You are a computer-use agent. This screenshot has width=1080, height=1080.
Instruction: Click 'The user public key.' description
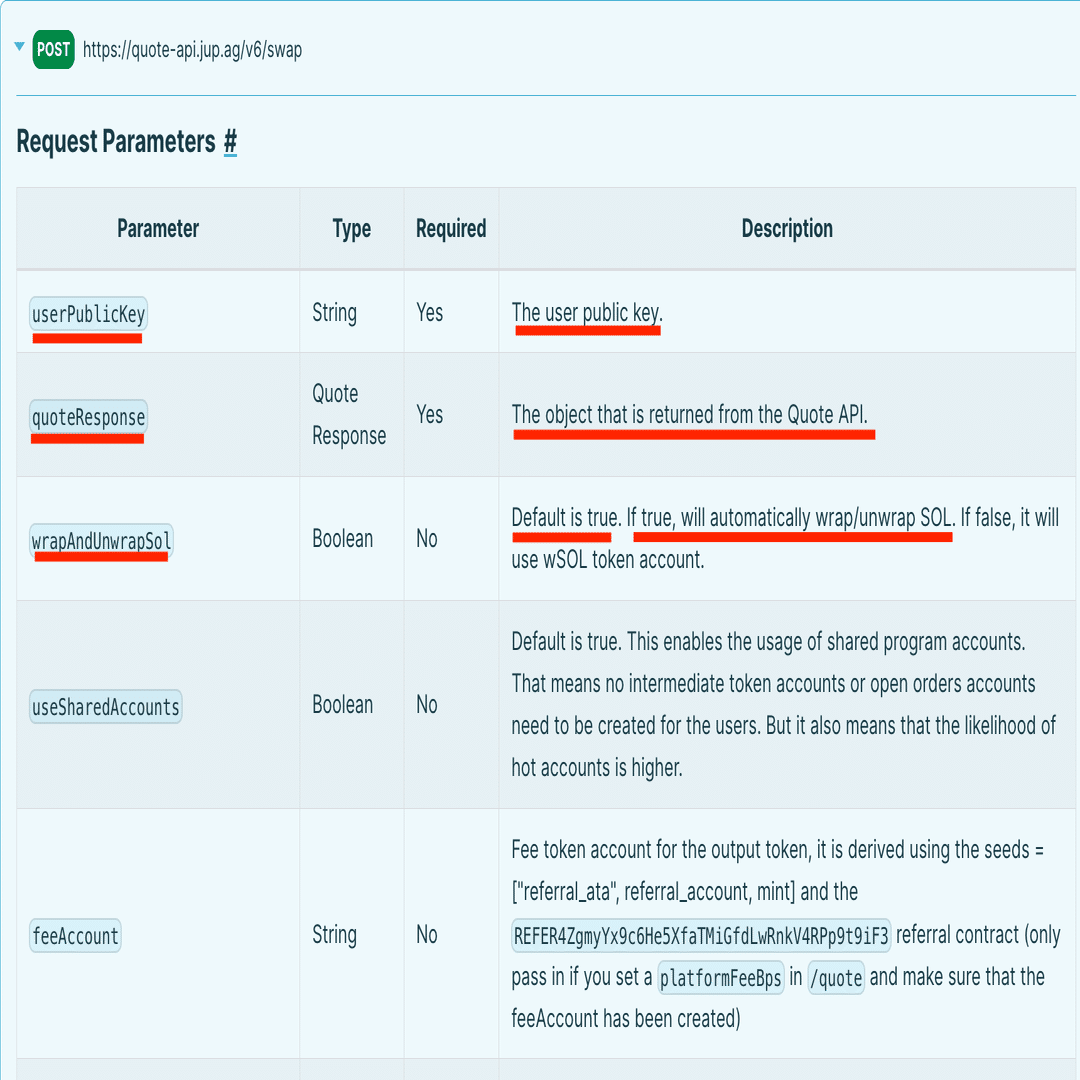(x=587, y=313)
